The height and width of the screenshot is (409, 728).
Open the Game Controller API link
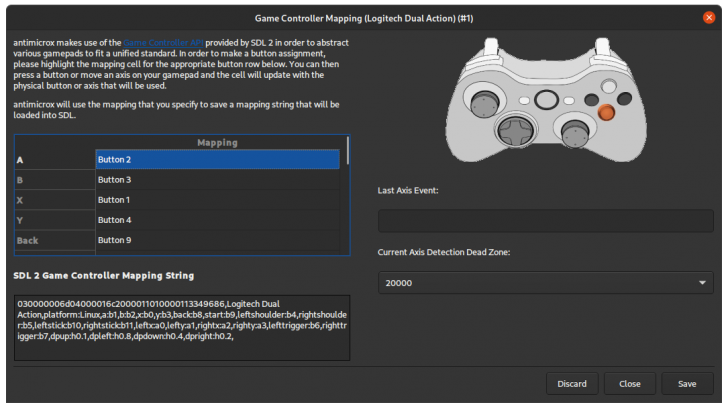pos(163,44)
